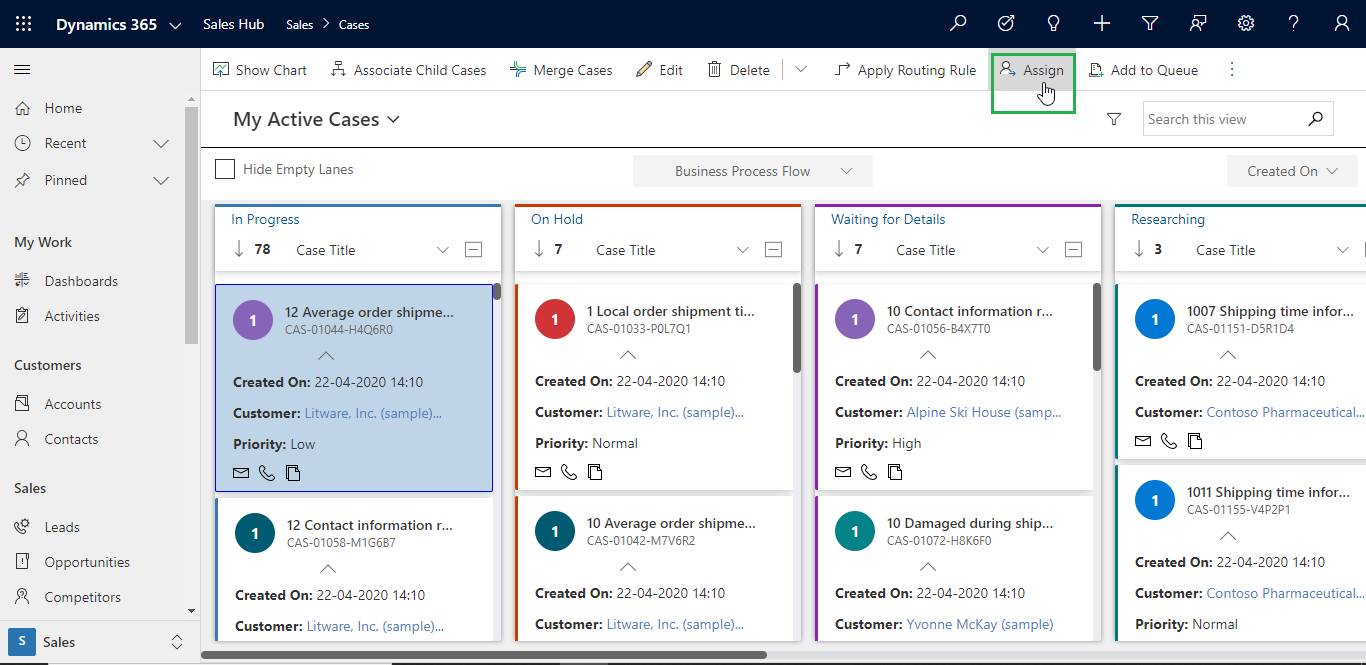Click Sales breadcrumb link in header

click(x=299, y=25)
